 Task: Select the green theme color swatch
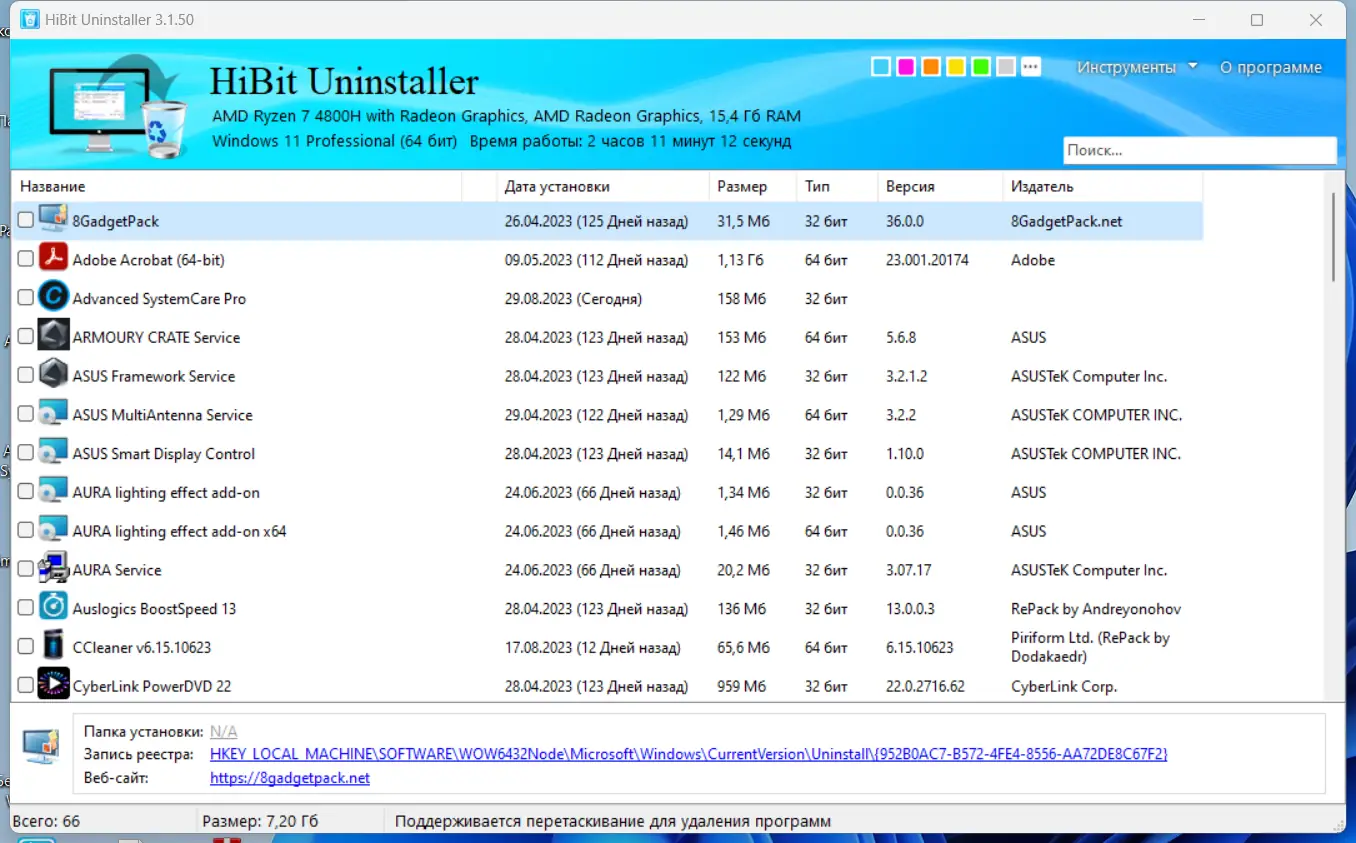980,66
